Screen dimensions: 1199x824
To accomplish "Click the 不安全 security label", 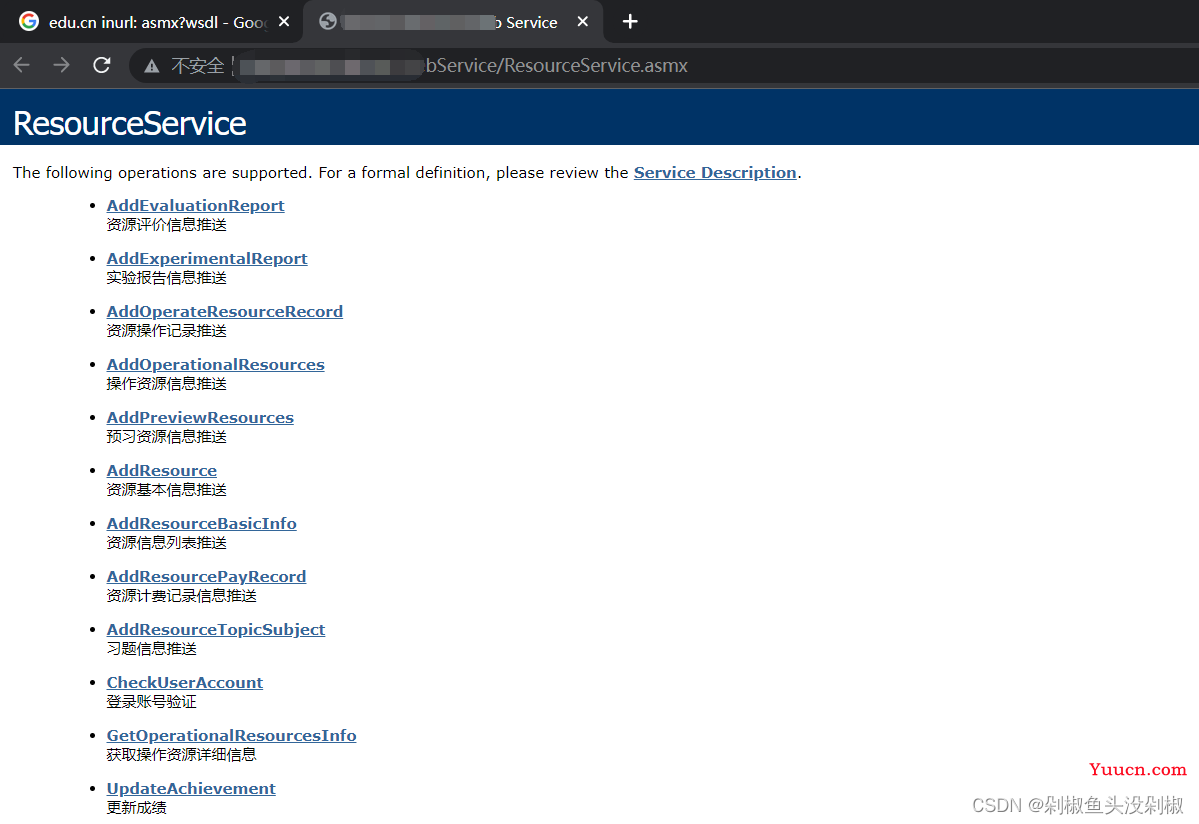I will (x=197, y=67).
